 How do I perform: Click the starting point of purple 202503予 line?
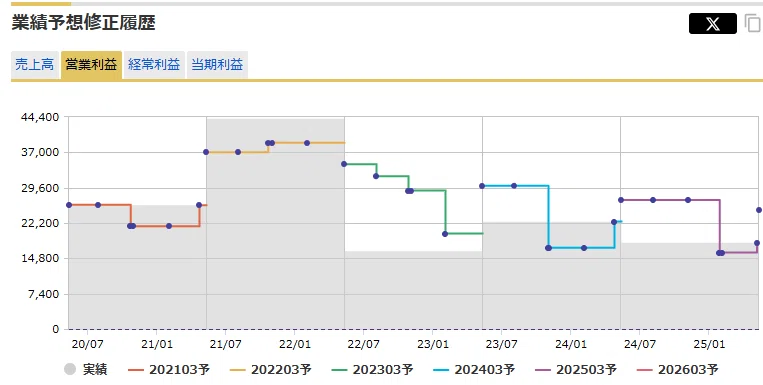tap(621, 200)
